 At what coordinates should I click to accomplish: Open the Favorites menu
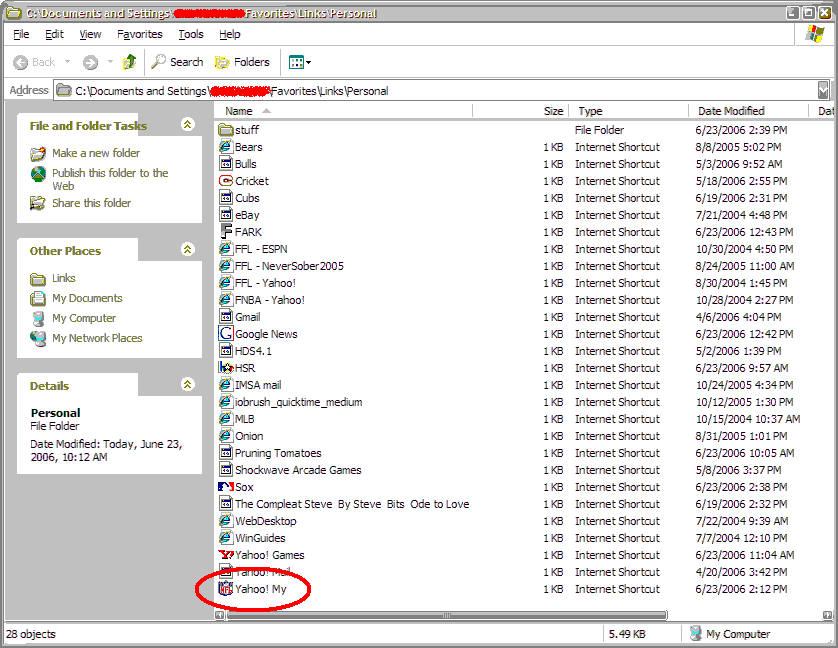[139, 34]
